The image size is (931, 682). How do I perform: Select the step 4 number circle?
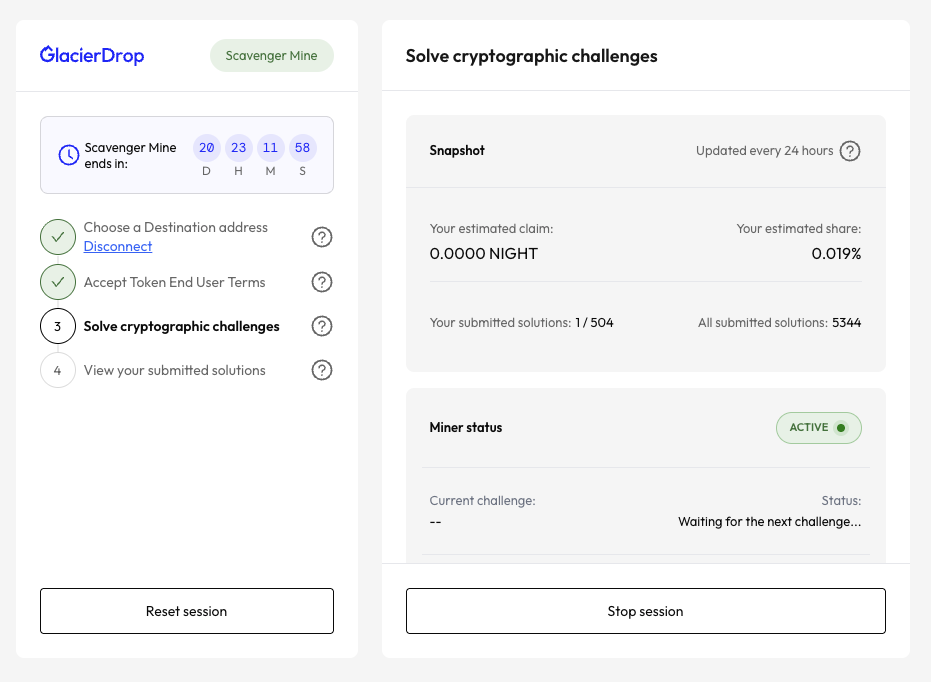coord(58,370)
